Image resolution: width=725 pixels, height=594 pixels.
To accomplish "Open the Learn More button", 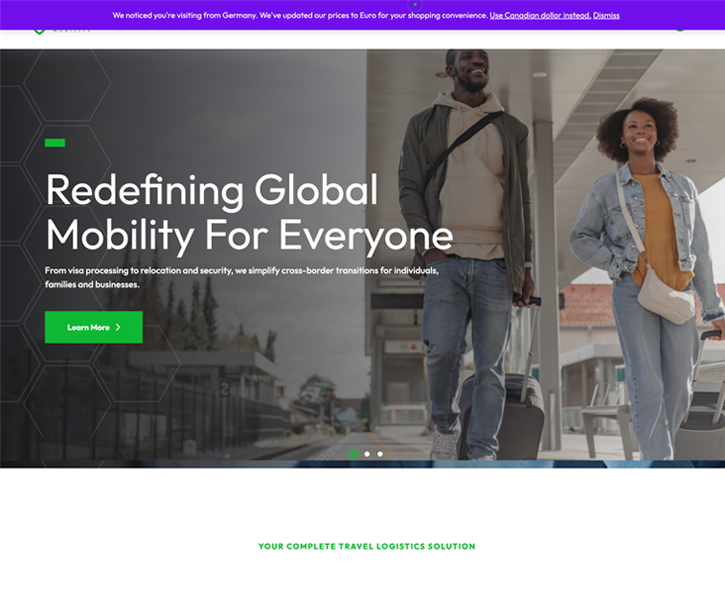I will (x=94, y=327).
